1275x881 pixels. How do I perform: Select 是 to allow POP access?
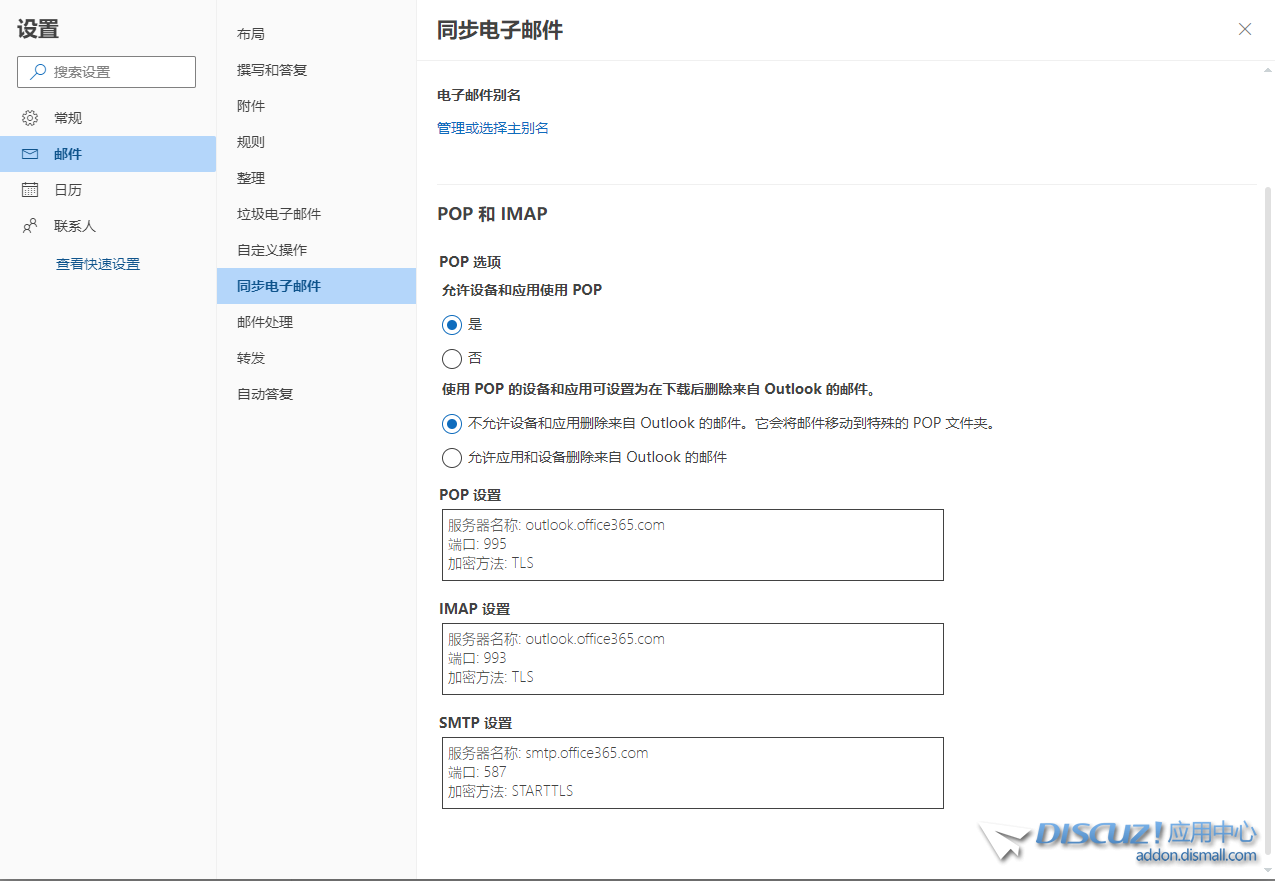click(x=452, y=325)
